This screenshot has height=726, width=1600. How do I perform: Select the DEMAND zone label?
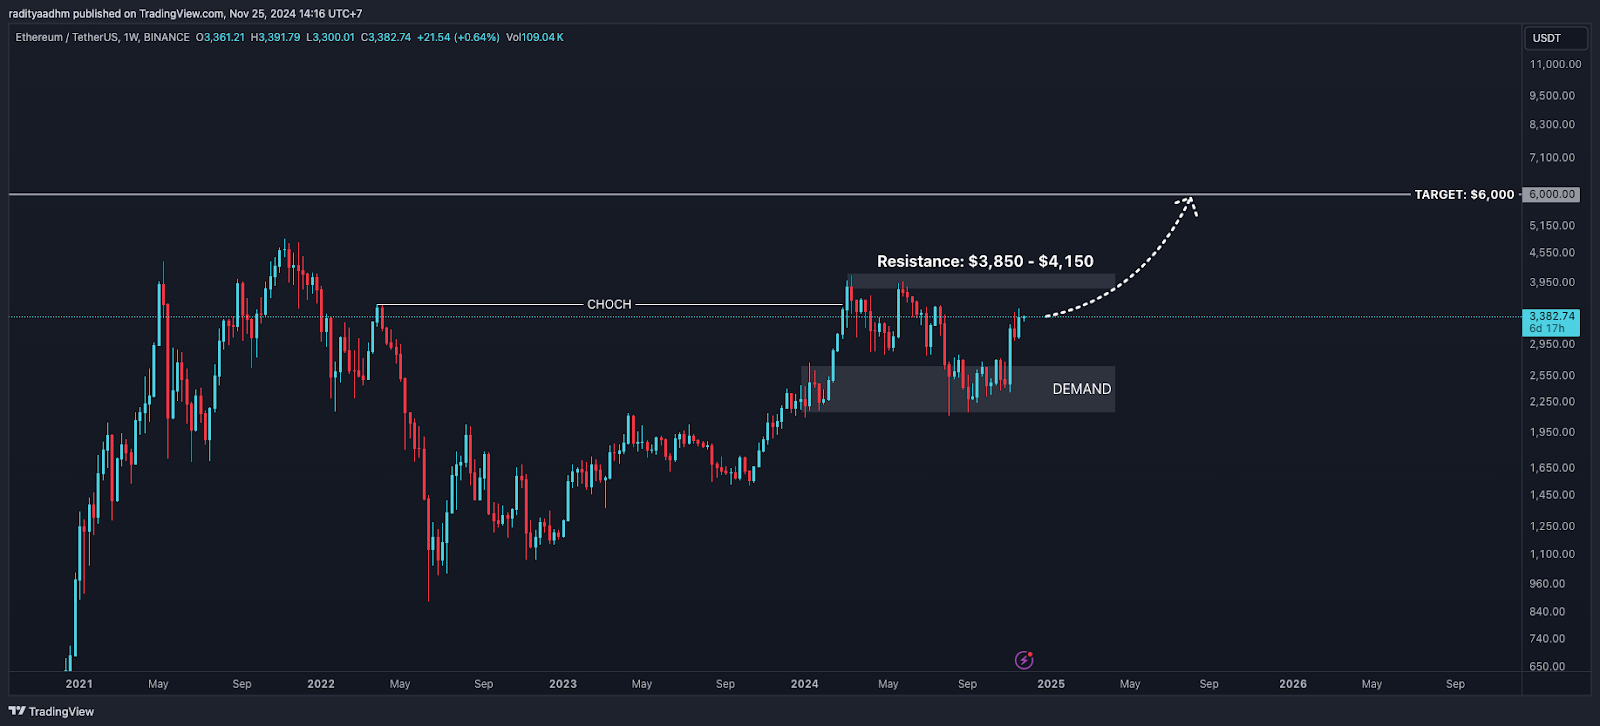tap(1081, 389)
